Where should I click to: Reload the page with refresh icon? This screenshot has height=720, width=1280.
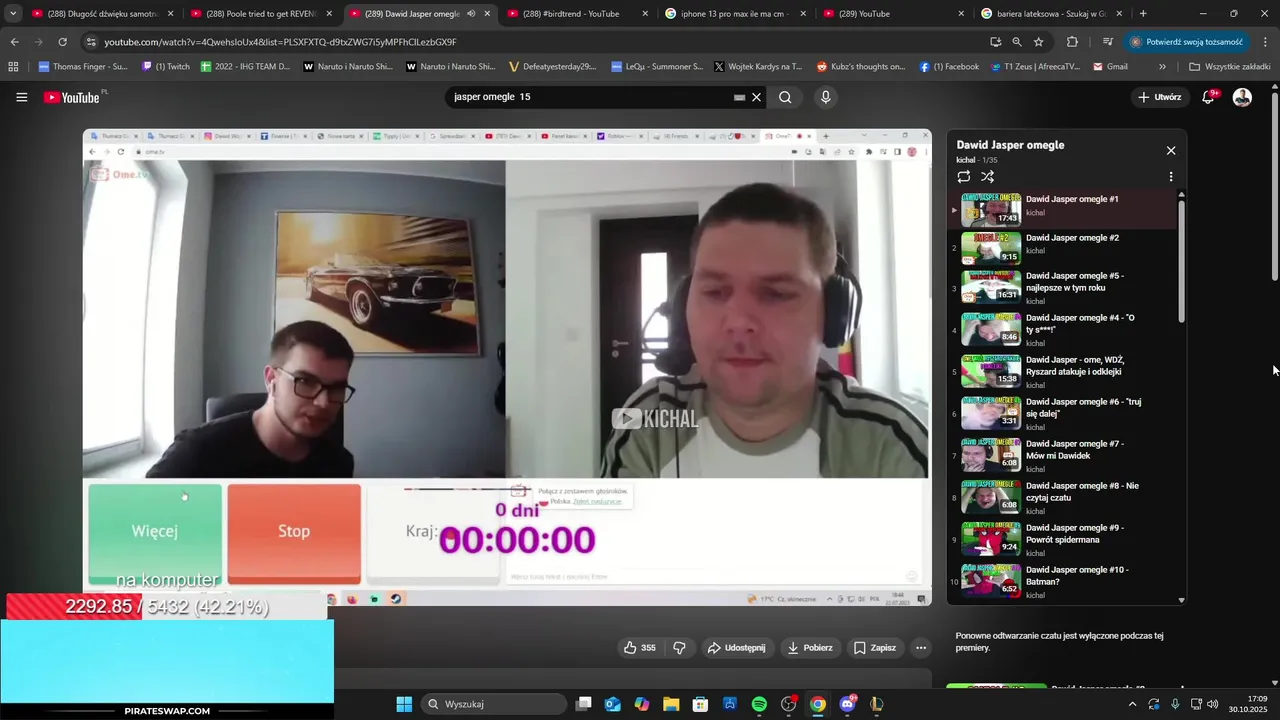[x=62, y=42]
